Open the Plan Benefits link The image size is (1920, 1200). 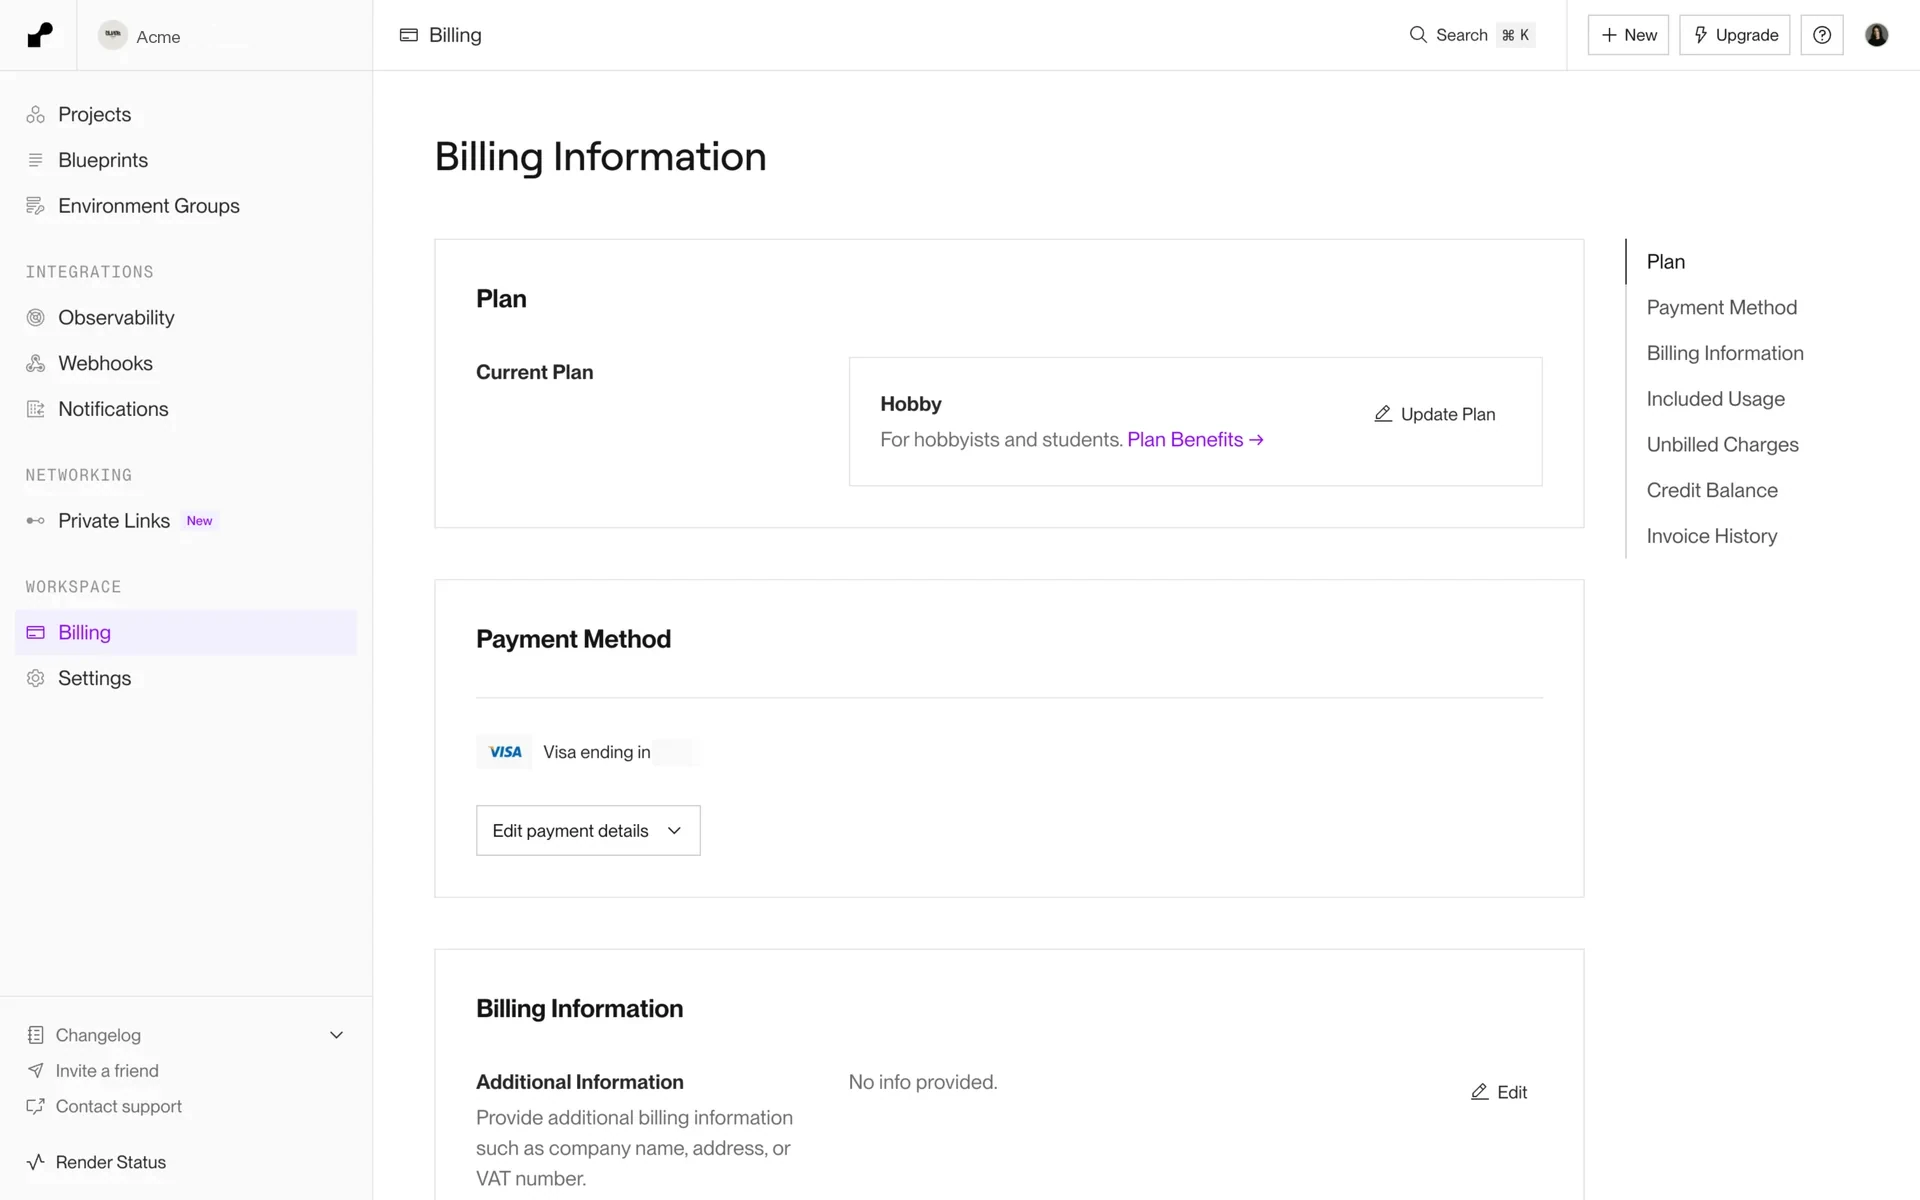pos(1196,440)
